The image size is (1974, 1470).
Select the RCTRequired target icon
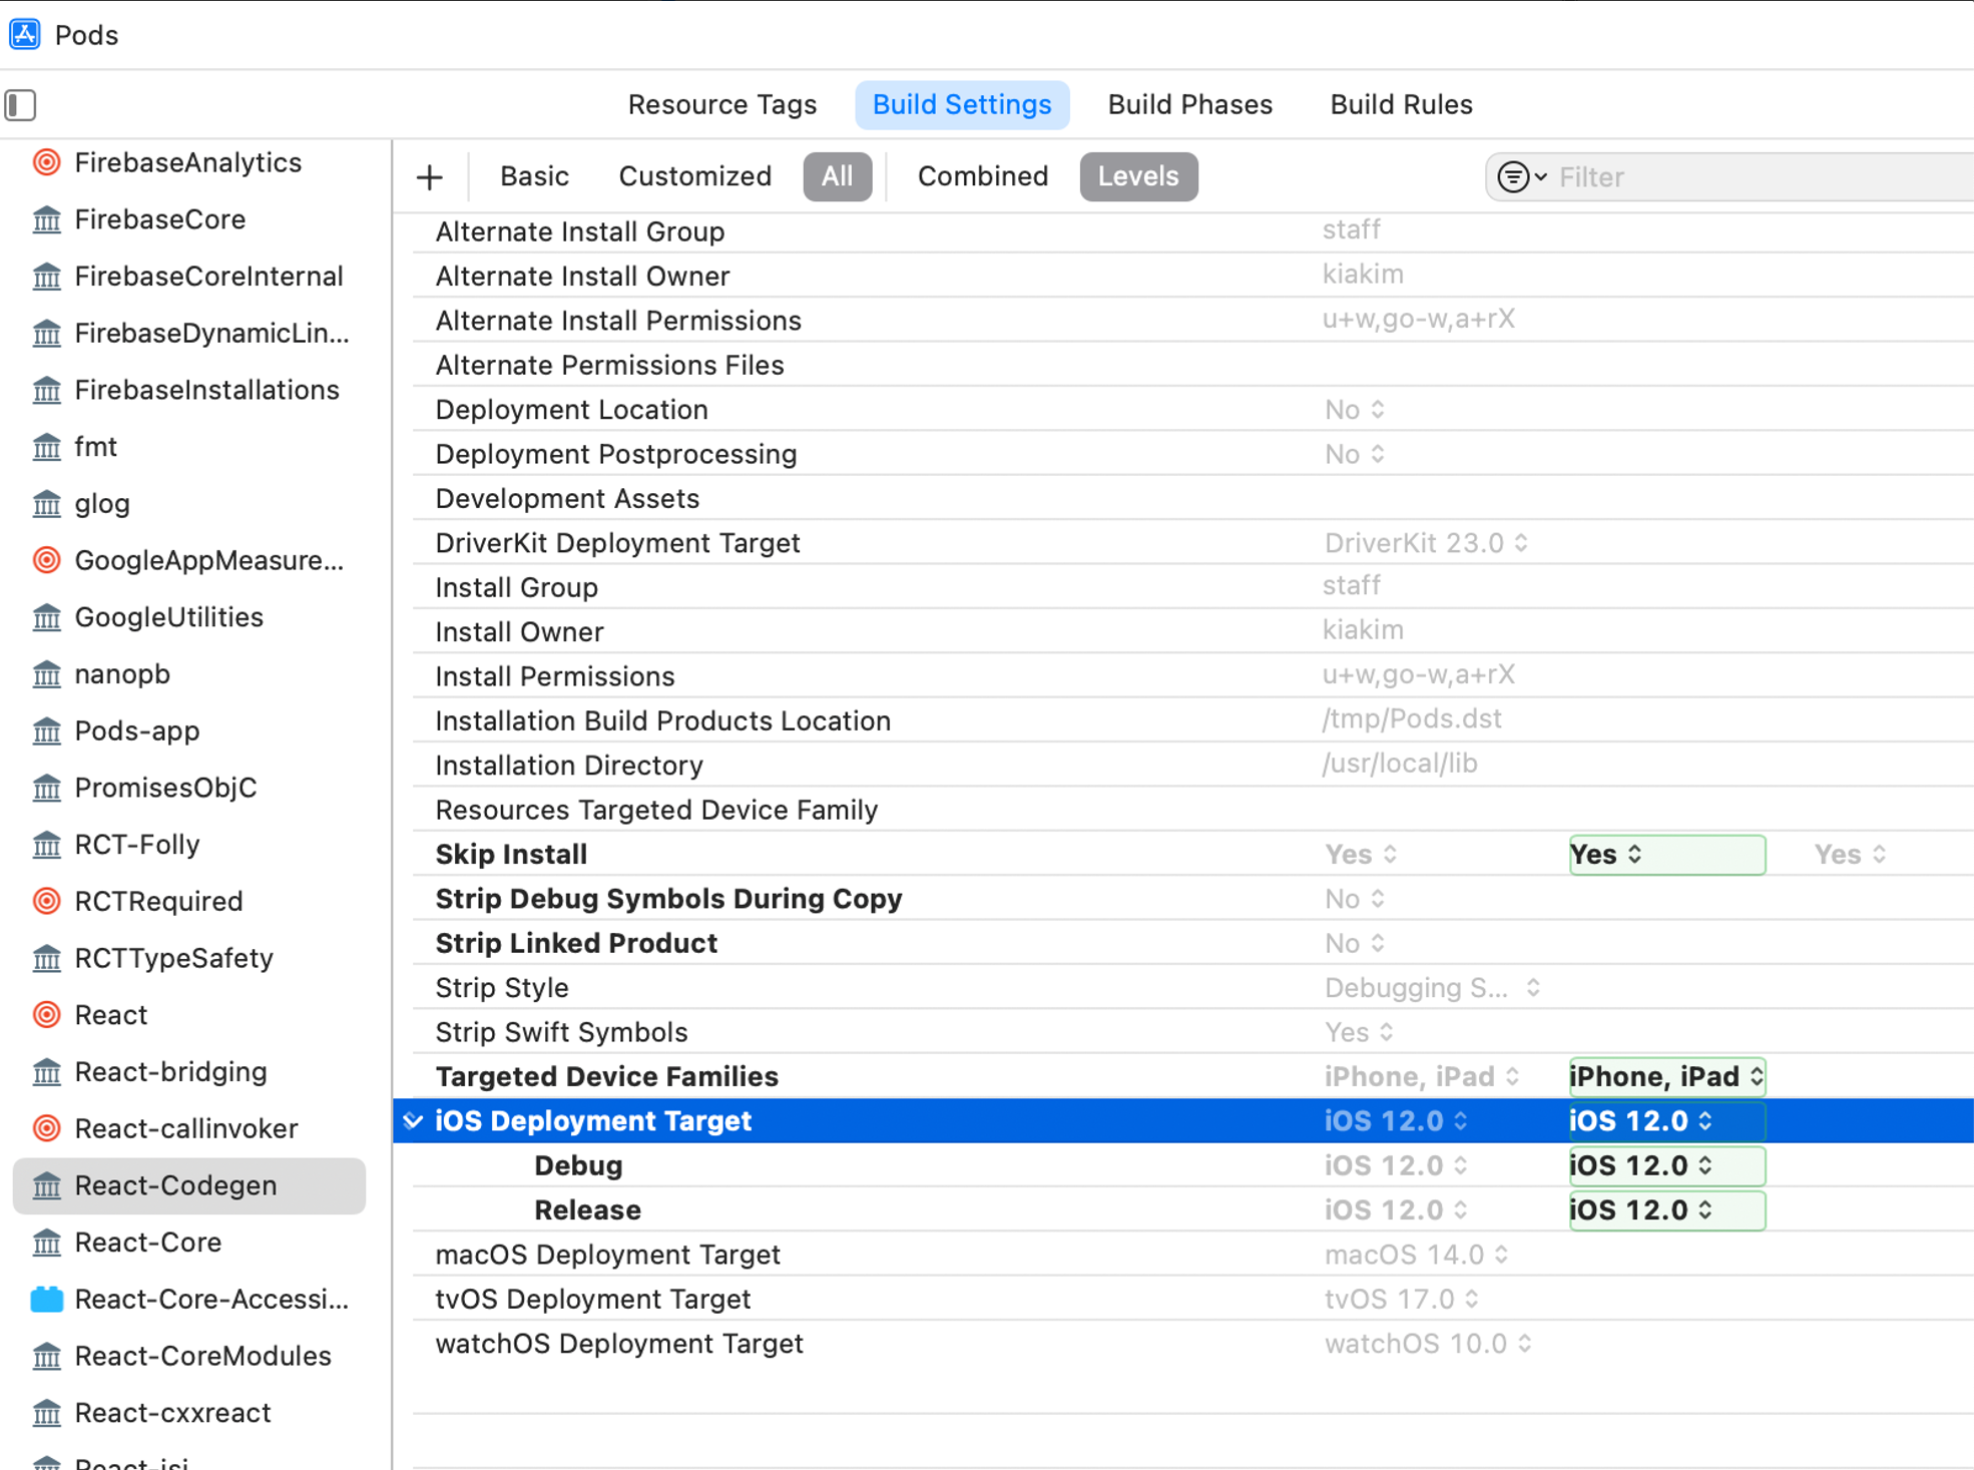coord(47,901)
